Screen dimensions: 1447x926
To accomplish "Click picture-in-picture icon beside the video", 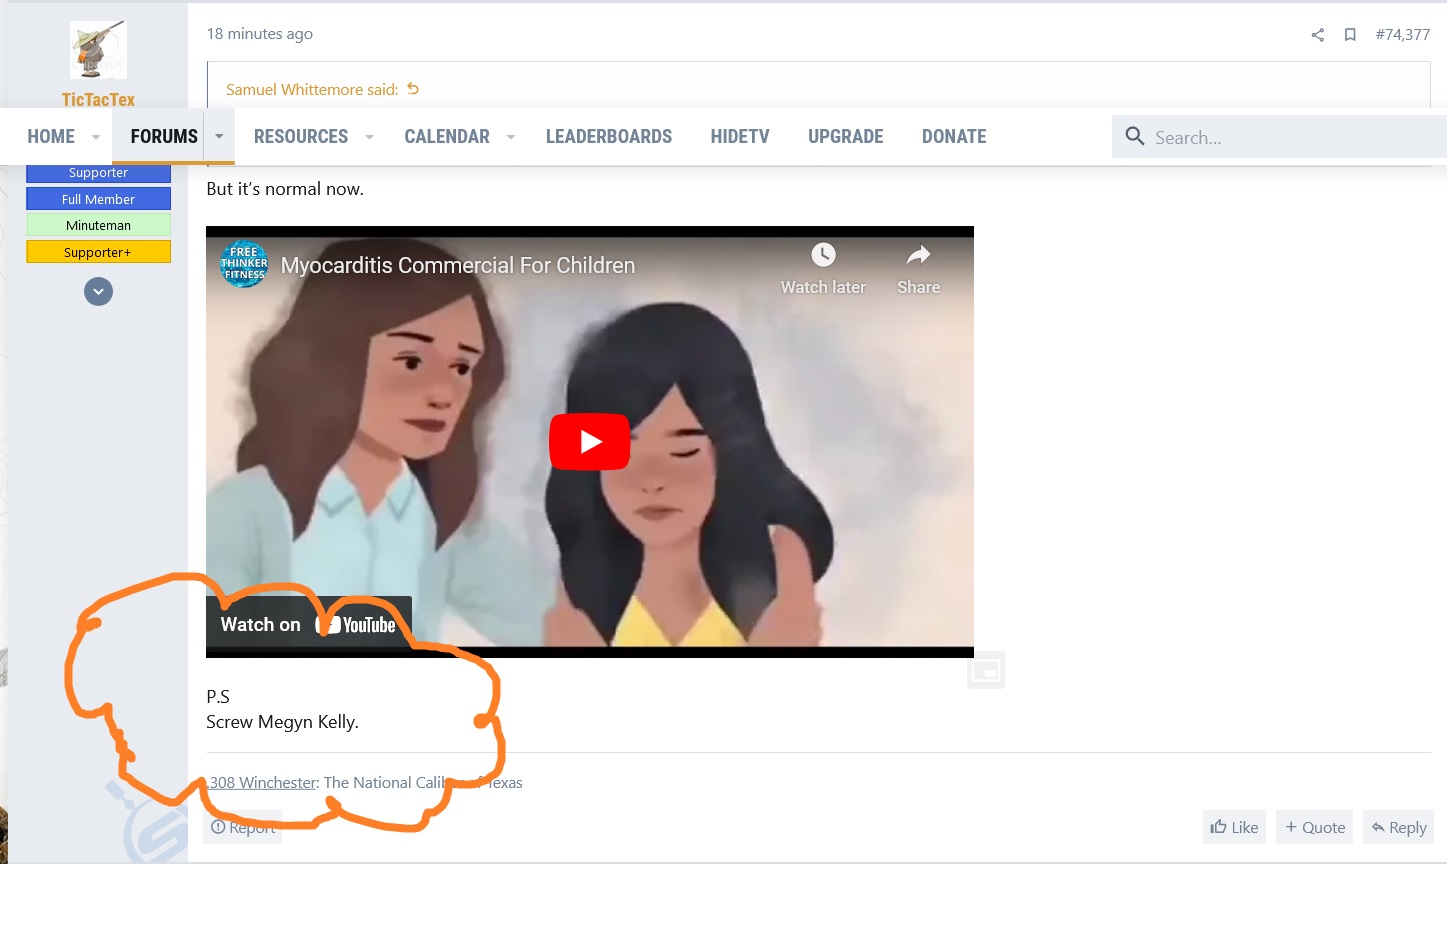I will [986, 670].
